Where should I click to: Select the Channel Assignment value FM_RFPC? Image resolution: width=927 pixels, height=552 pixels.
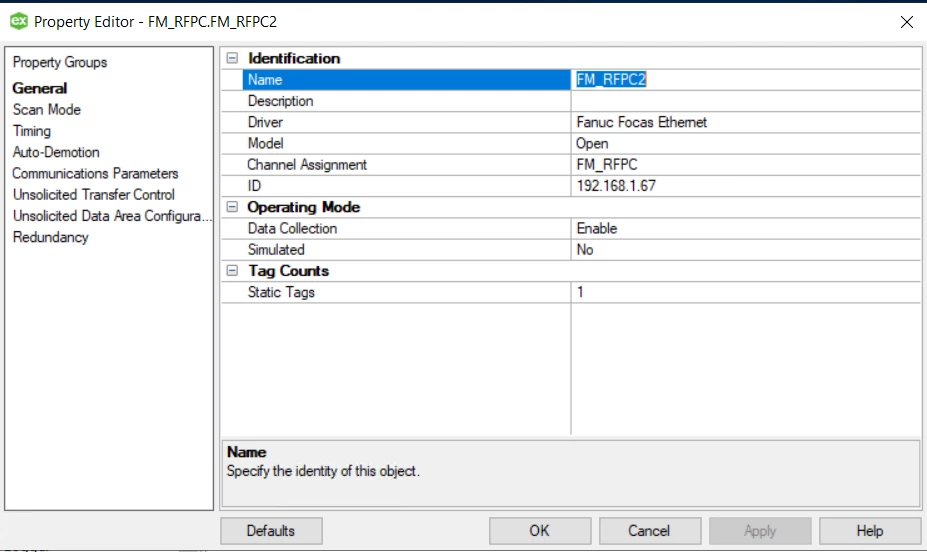[746, 165]
